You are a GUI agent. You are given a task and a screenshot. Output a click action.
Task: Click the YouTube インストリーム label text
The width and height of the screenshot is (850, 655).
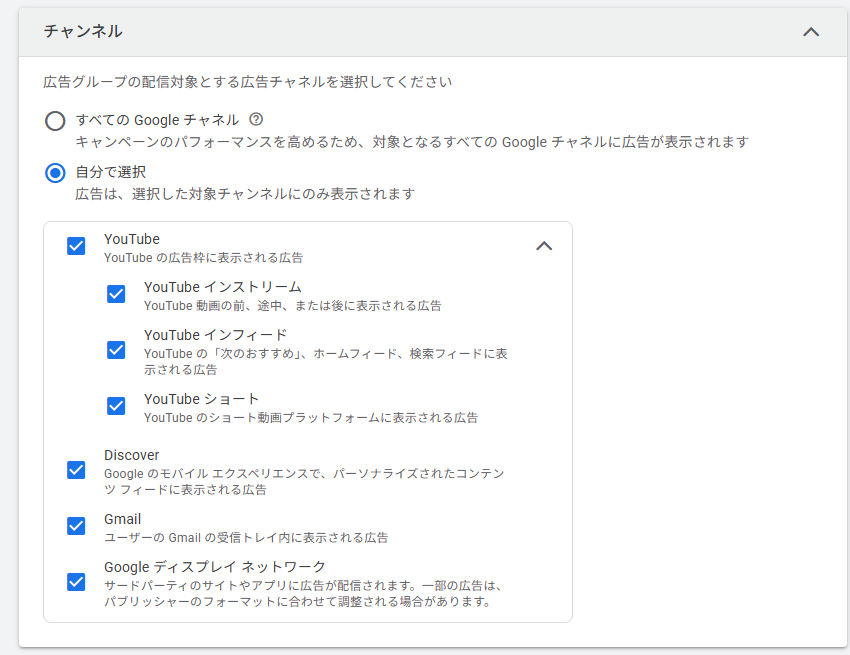coord(222,287)
